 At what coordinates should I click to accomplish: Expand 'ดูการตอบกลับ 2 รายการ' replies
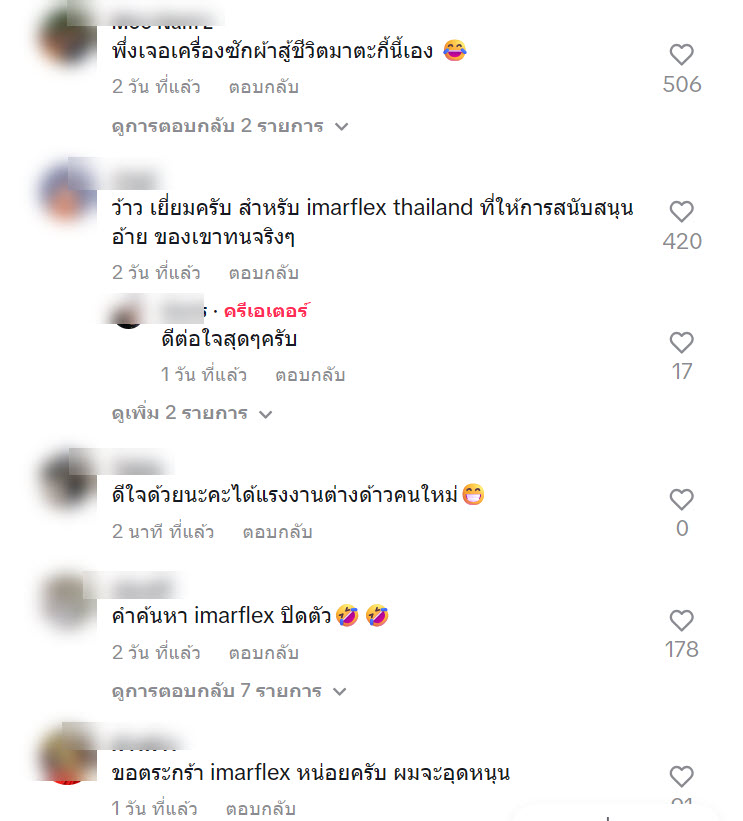230,126
